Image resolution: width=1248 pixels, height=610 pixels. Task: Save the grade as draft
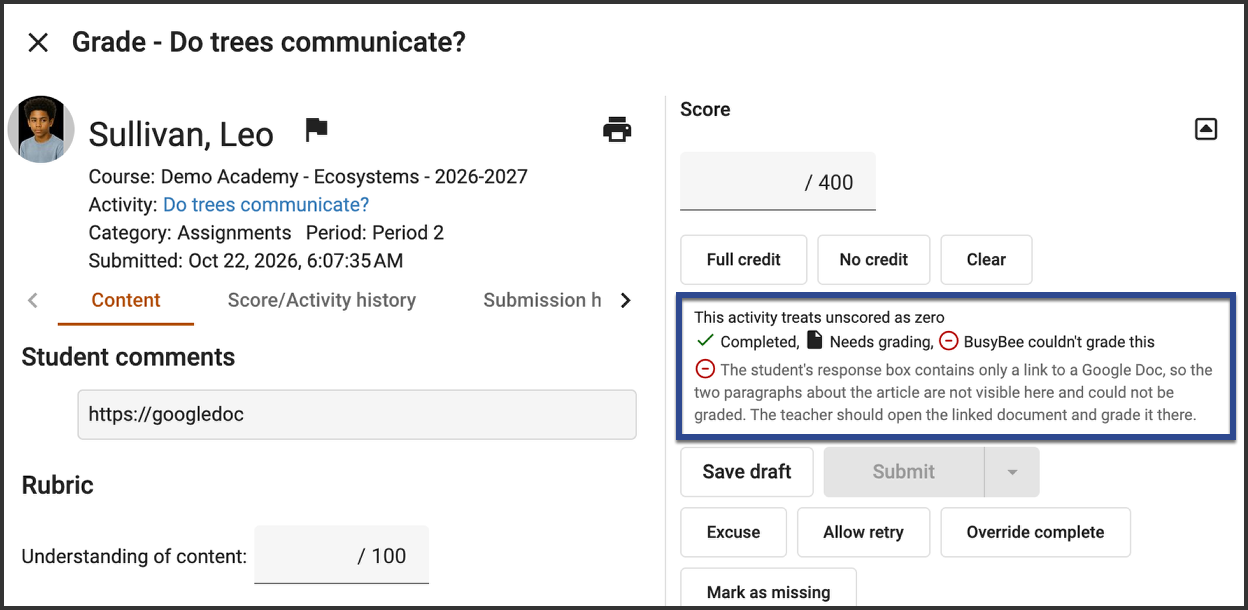[x=747, y=472]
